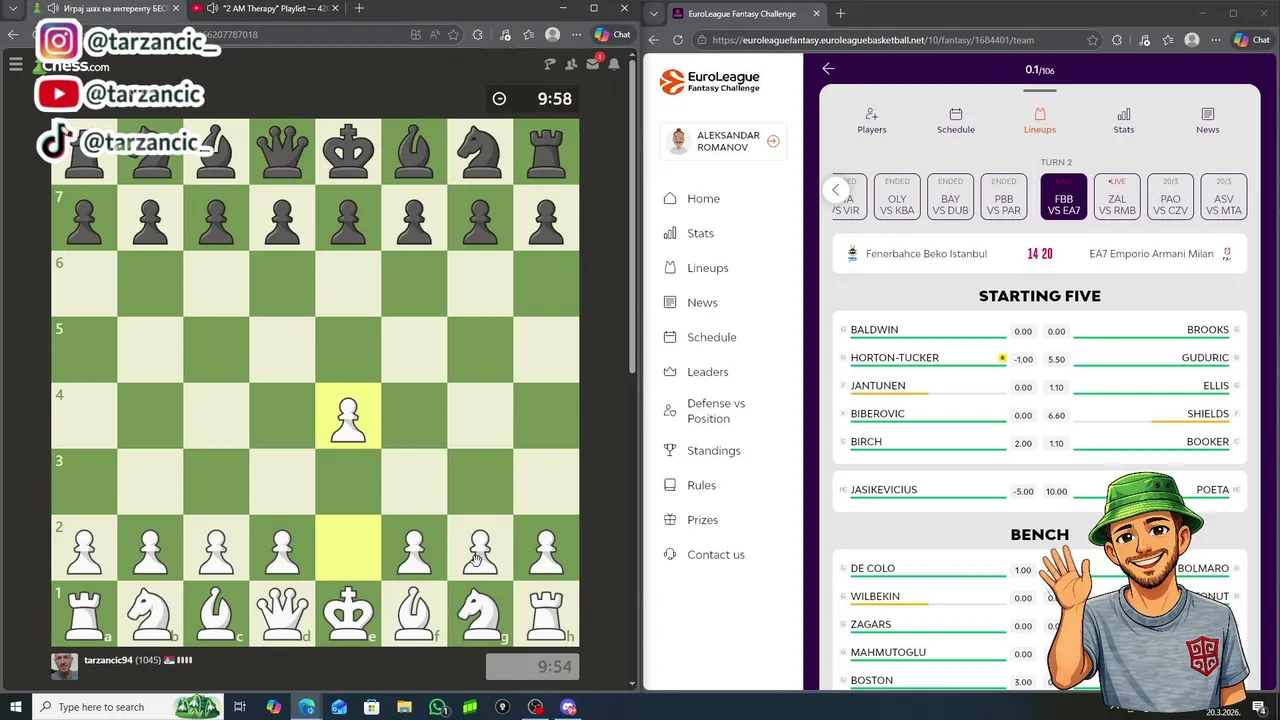
Task: Click the Windows Start button
Action: (15, 707)
